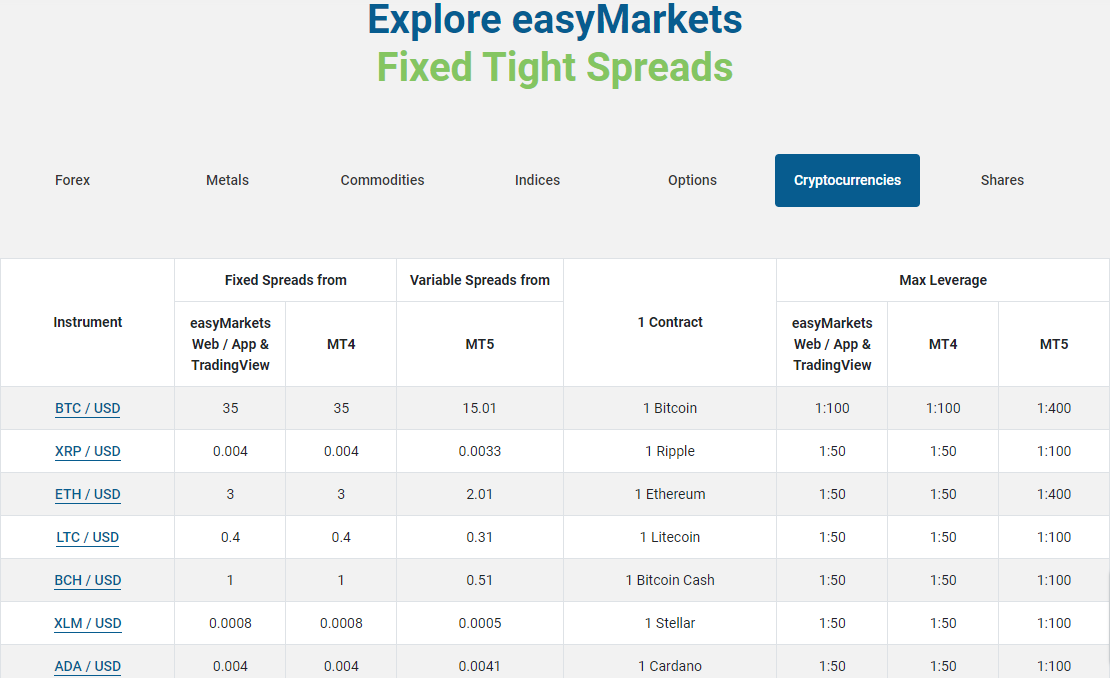The width and height of the screenshot is (1110, 688).
Task: Click the Explore easyMarkets heading
Action: [555, 19]
